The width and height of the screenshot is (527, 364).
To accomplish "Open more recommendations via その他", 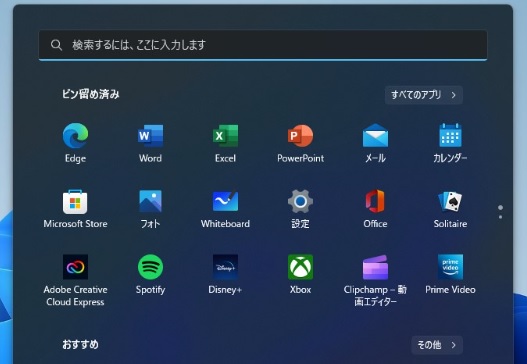I will [437, 345].
